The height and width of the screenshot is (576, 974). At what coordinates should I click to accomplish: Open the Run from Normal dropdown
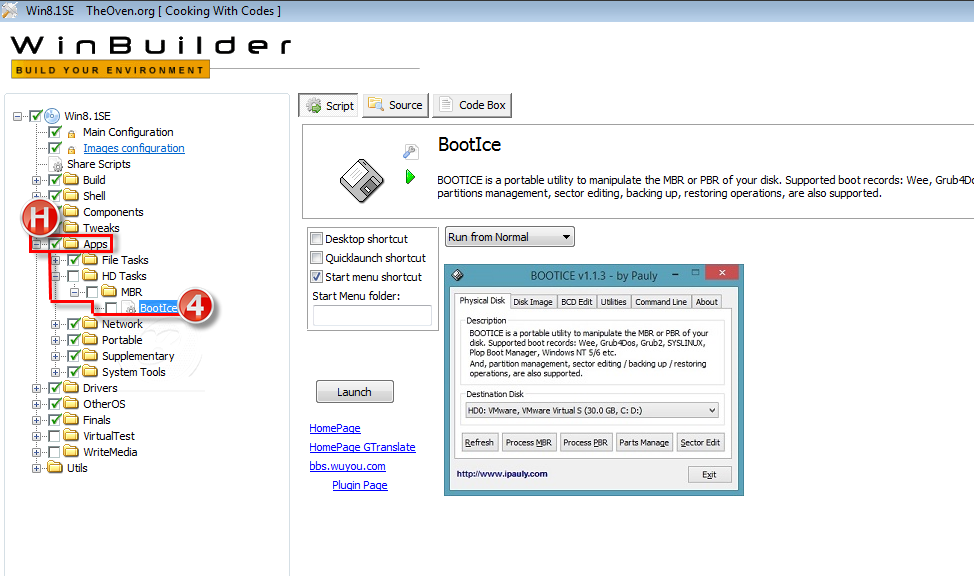click(x=509, y=237)
